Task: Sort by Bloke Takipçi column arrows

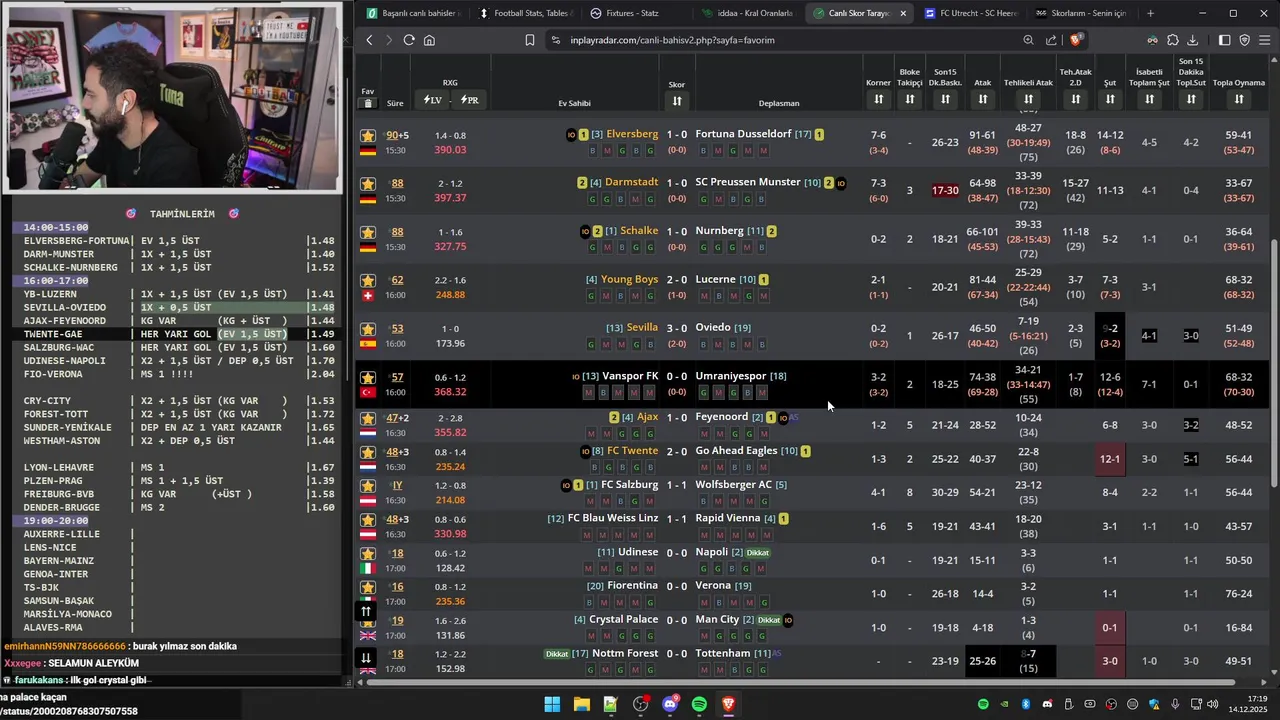Action: tap(910, 99)
